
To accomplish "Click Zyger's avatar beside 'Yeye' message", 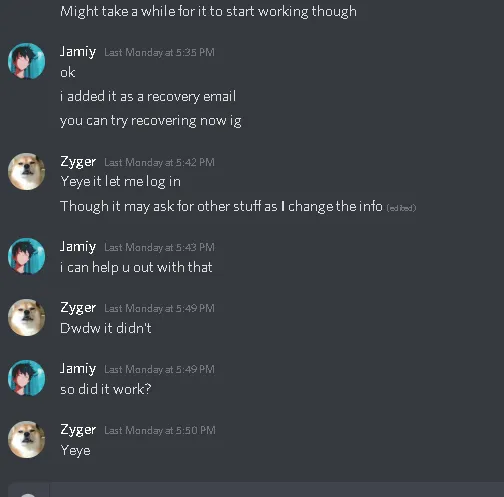I will (26, 439).
